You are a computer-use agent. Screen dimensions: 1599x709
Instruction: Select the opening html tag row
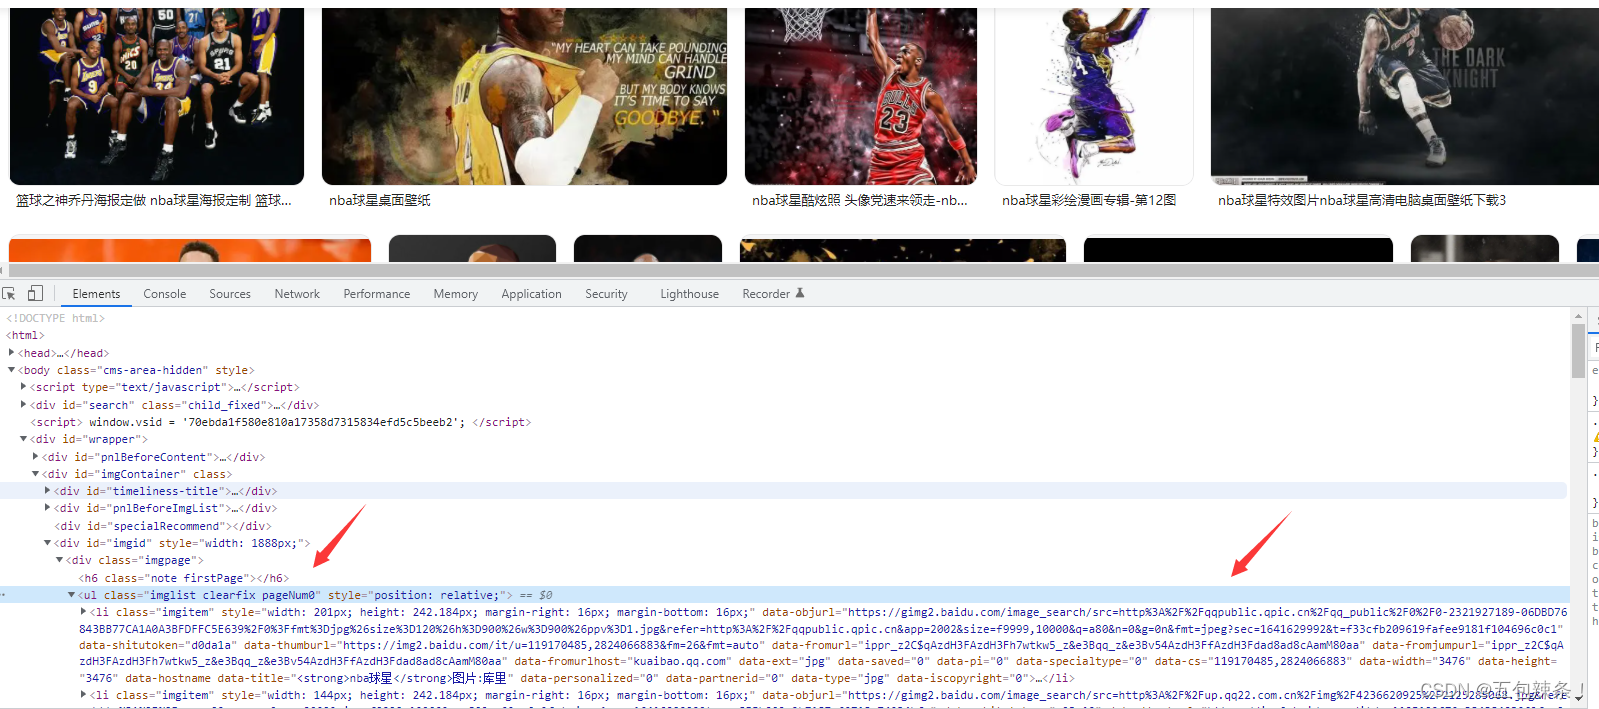click(x=25, y=335)
